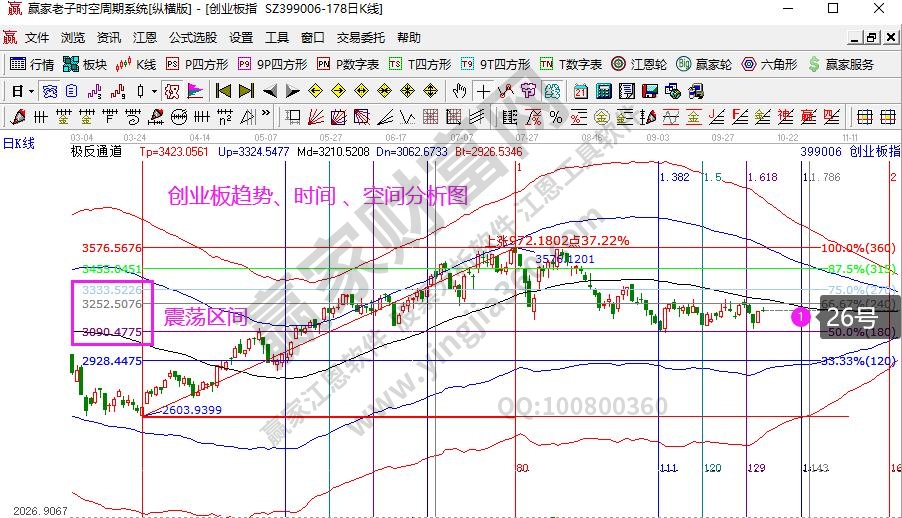Toggle the crosshair cursor tool
902x518 pixels.
(483, 91)
